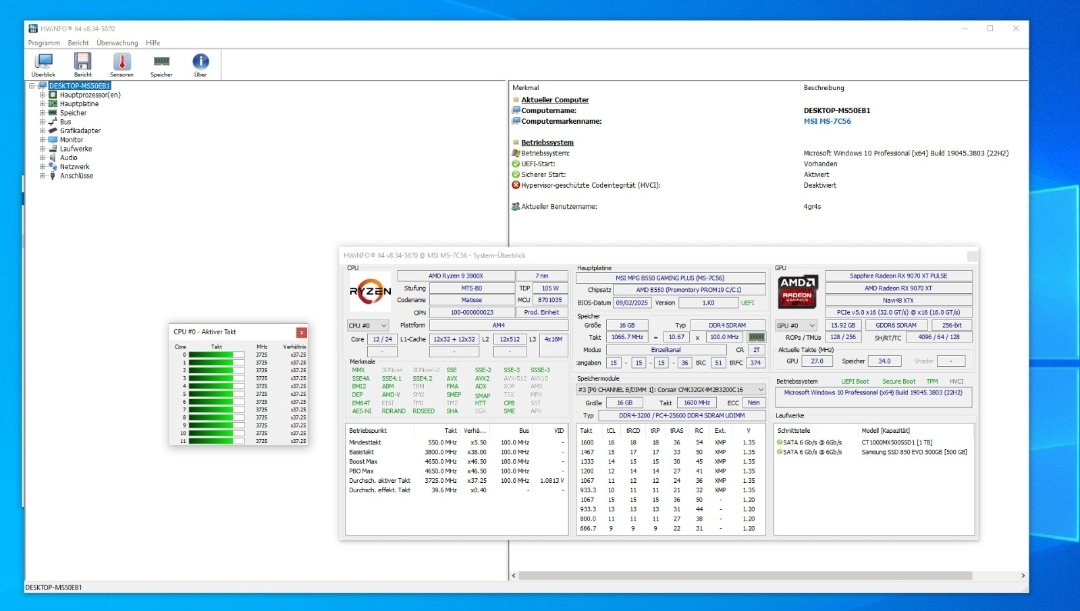Open the CPU #0 selector dropdown

[368, 325]
